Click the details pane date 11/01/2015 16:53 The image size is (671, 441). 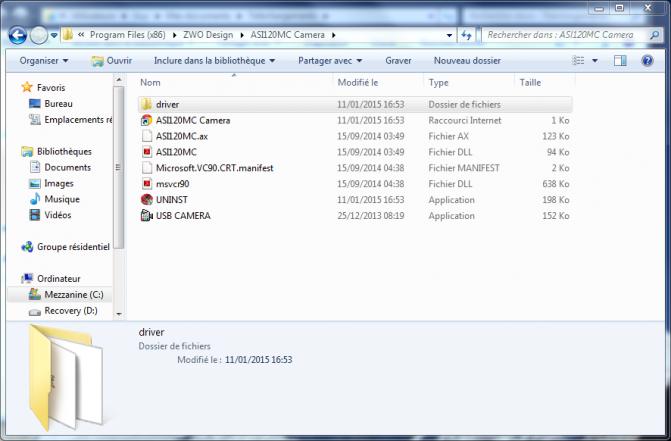pyautogui.click(x=258, y=360)
